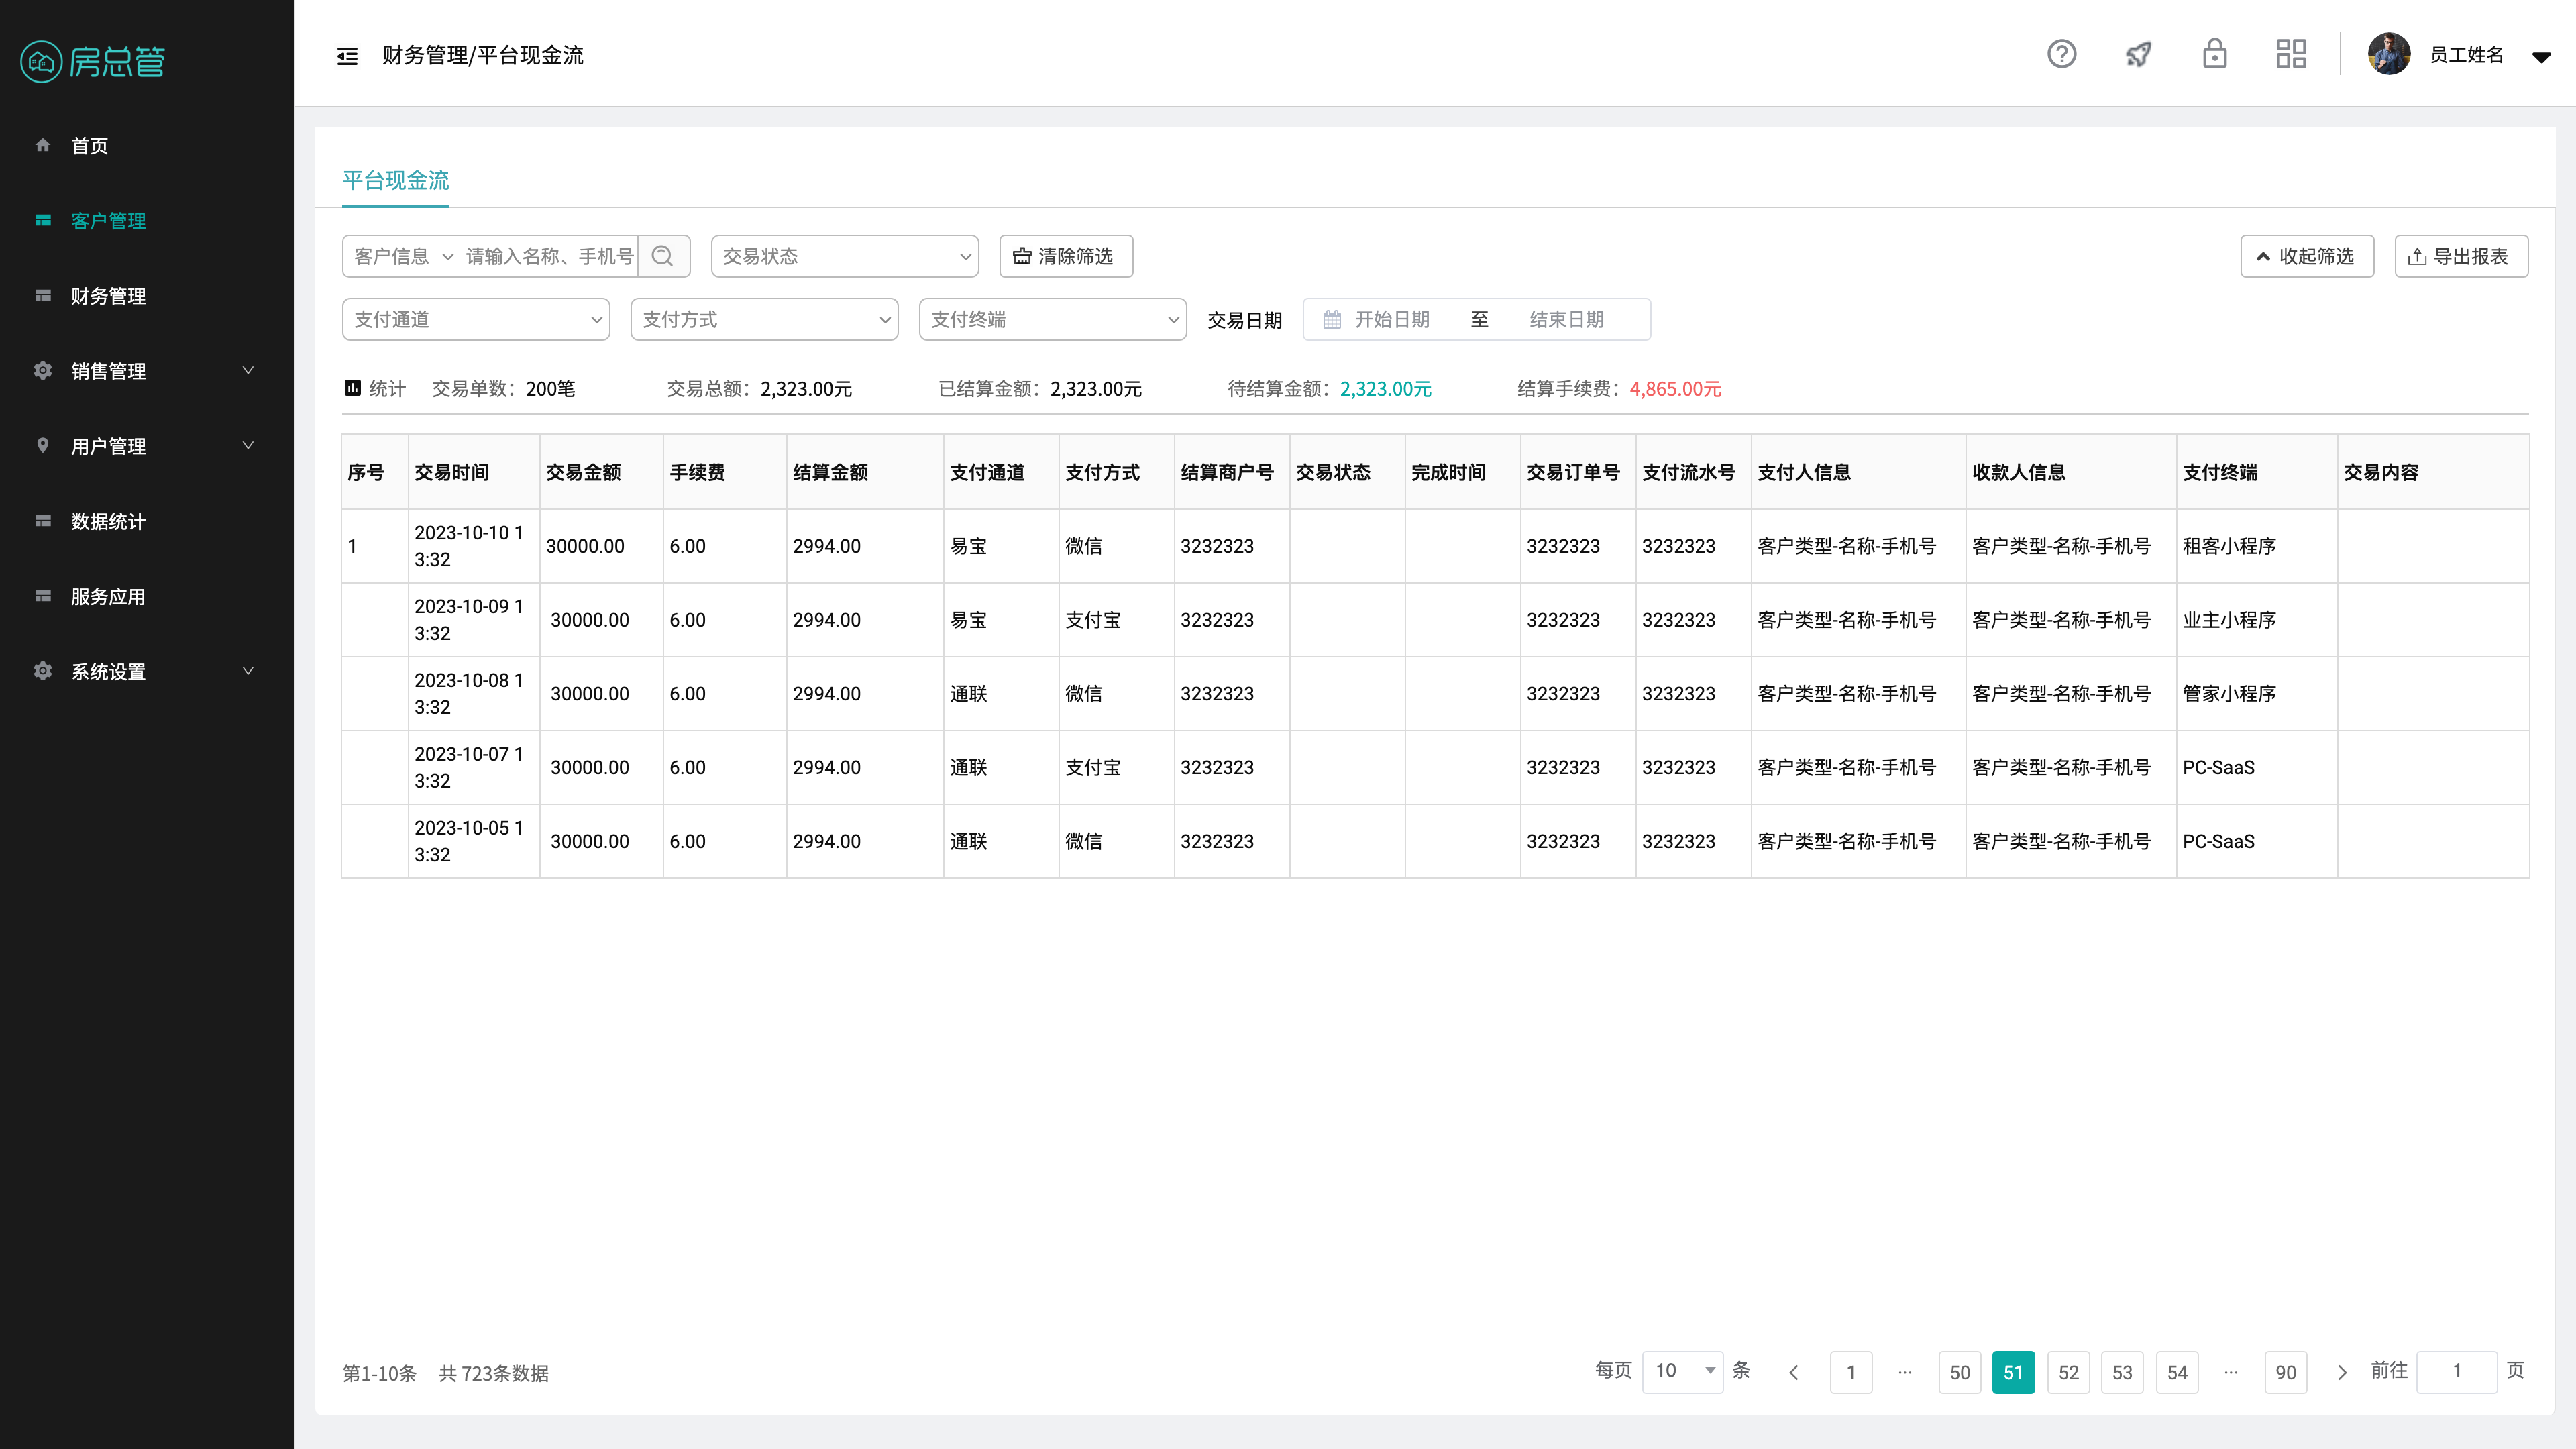Screen dimensions: 2576x1449
Task: Click the icon beside 财务管理
Action: [x=43, y=295]
